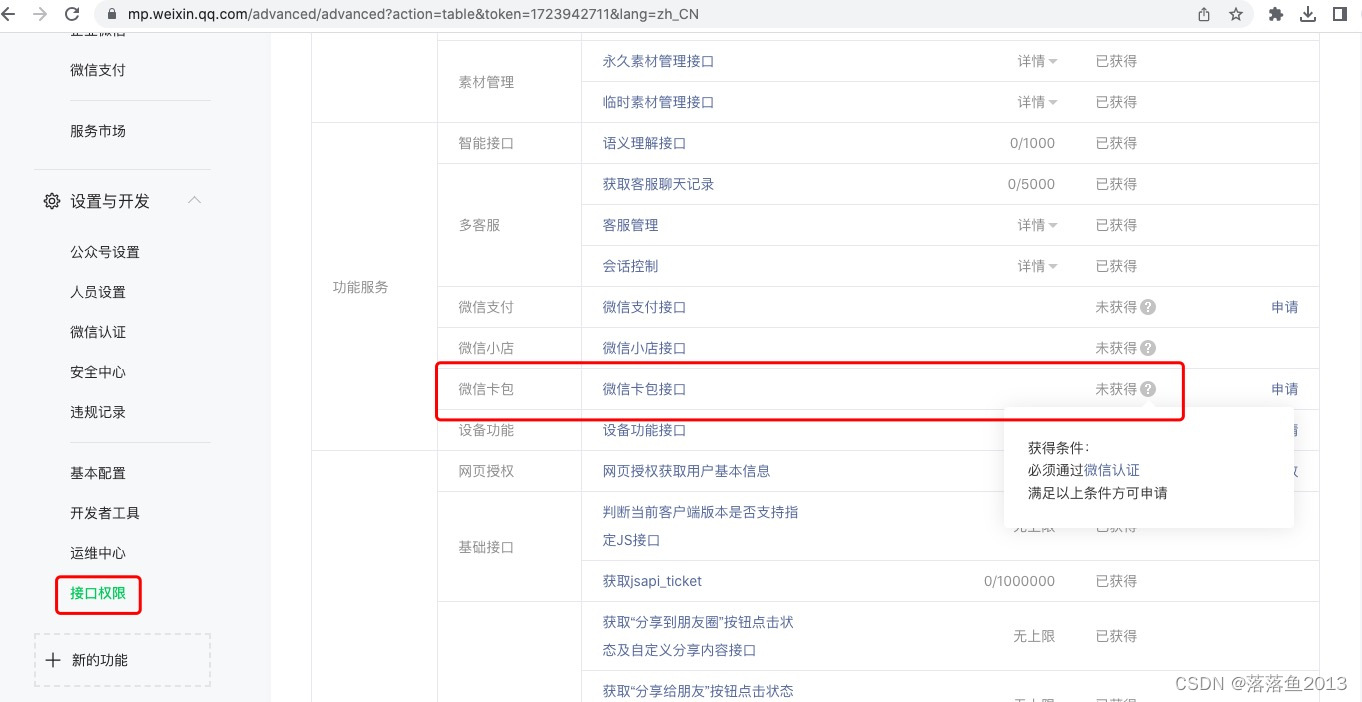Click question mark beside 微信小店接口 status
Screen dimensions: 1362x702
1148,348
